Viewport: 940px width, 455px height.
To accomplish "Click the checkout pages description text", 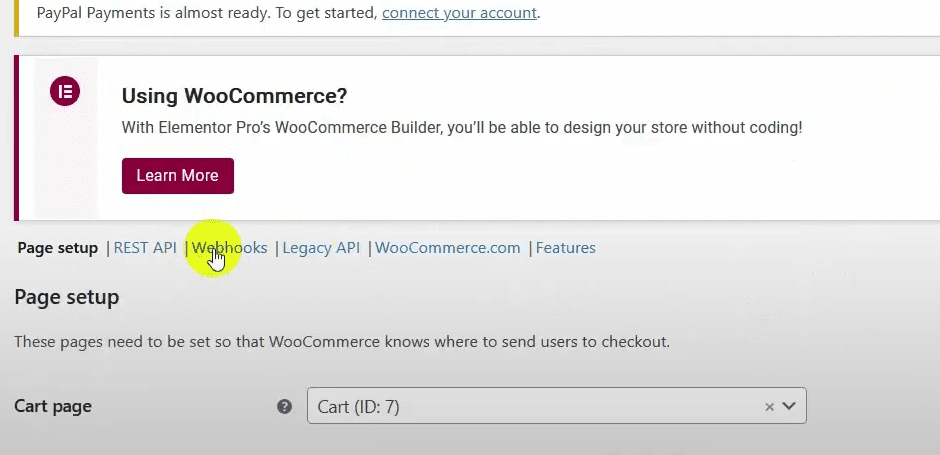I will [342, 342].
